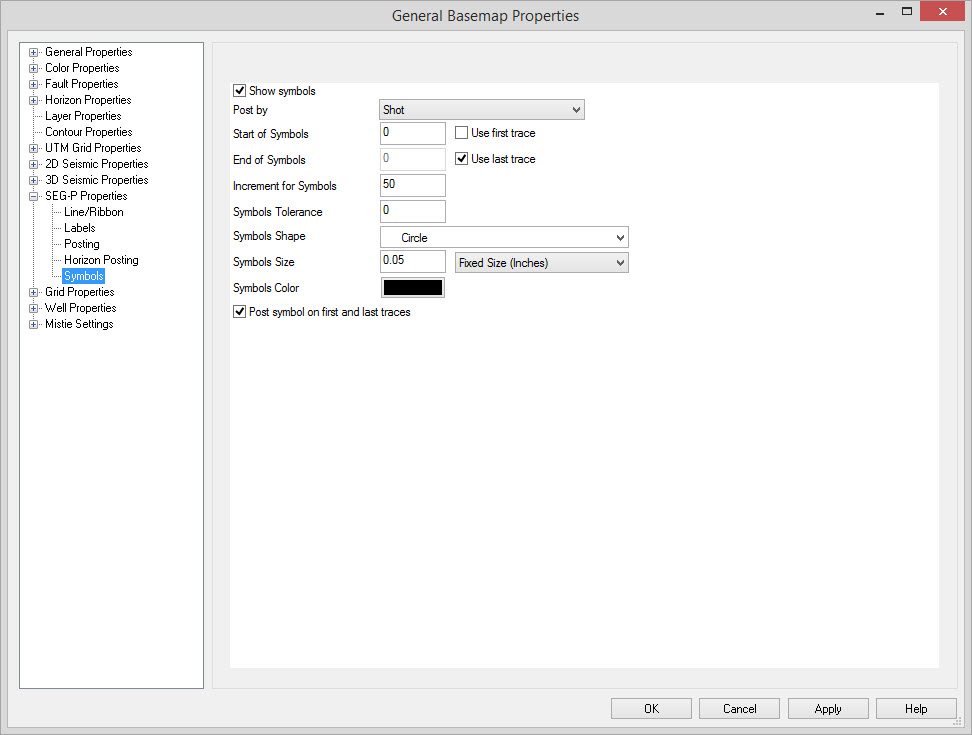Collapse the SEG-P Properties tree node
972x735 pixels.
tap(34, 196)
